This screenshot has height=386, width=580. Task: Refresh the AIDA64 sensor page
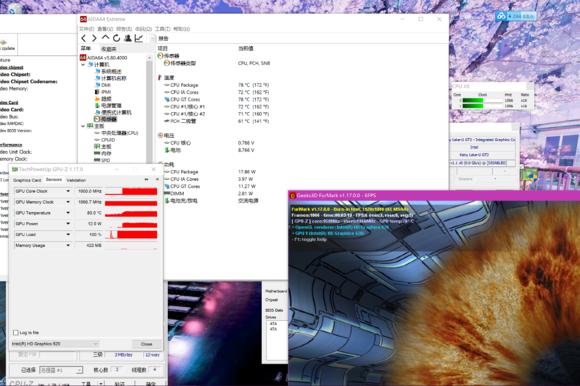pyautogui.click(x=117, y=38)
